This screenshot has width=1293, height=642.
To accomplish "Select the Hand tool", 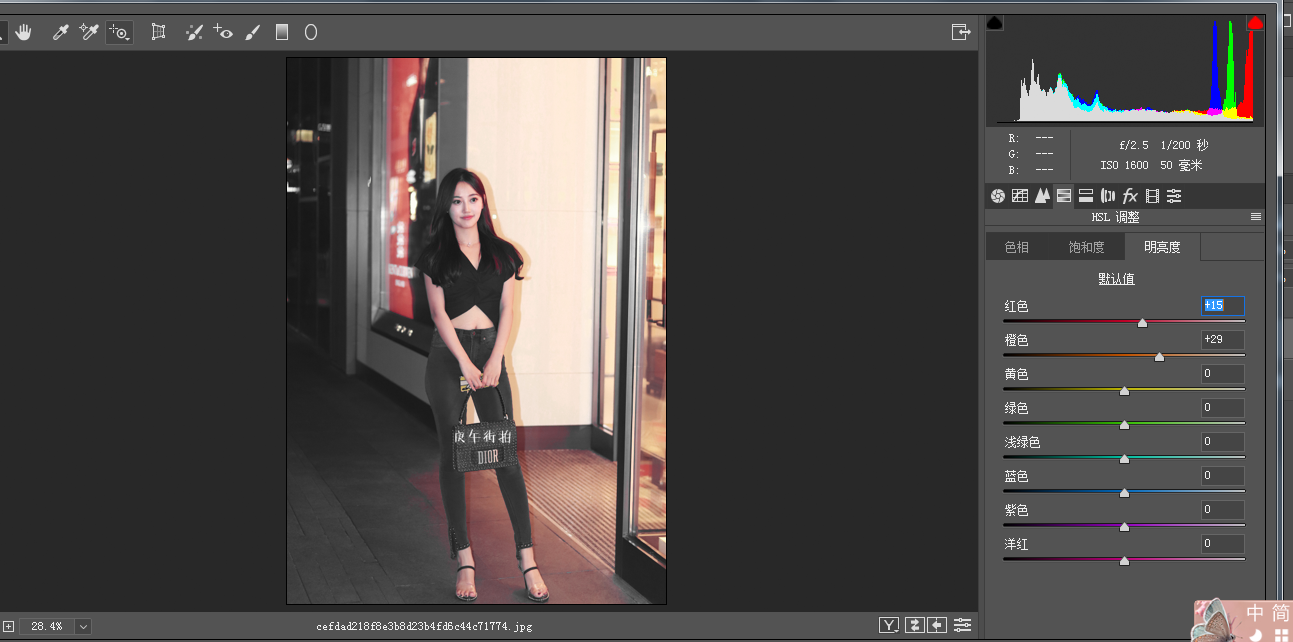I will click(x=23, y=32).
